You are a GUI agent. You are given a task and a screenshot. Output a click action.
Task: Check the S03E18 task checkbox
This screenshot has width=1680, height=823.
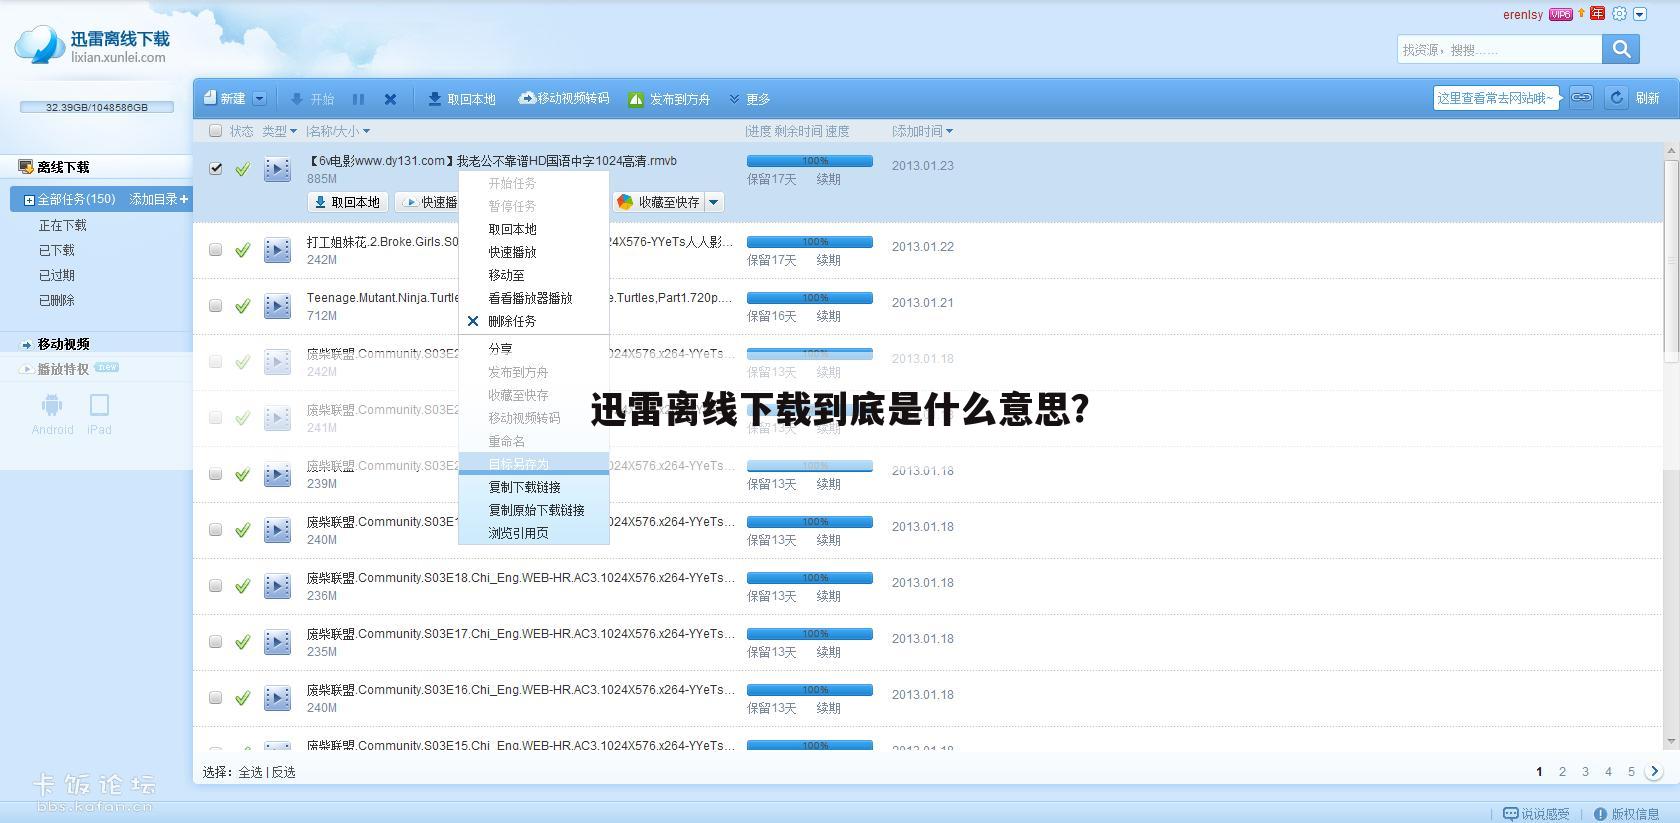tap(215, 585)
